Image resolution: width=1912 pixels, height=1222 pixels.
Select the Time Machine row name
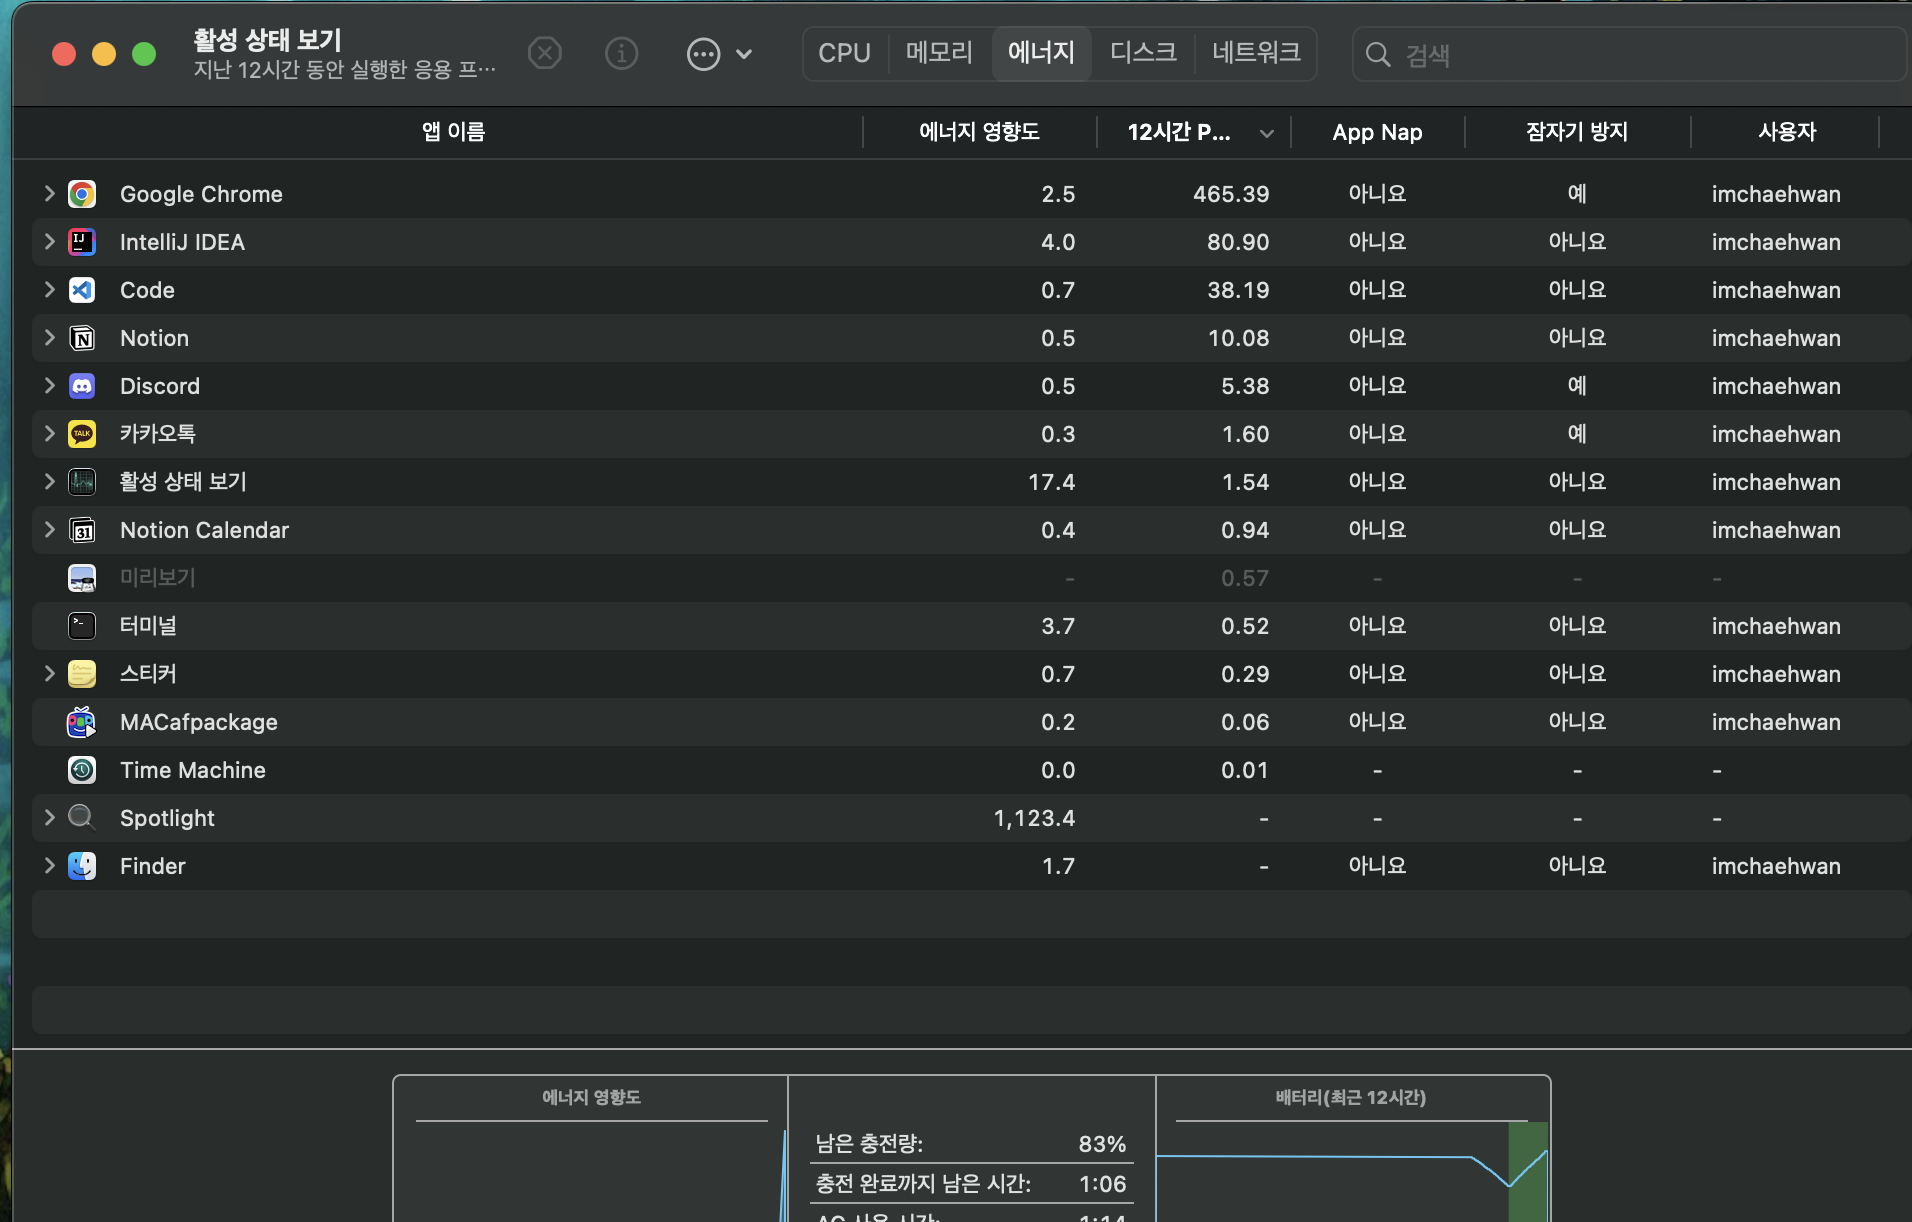pos(193,770)
